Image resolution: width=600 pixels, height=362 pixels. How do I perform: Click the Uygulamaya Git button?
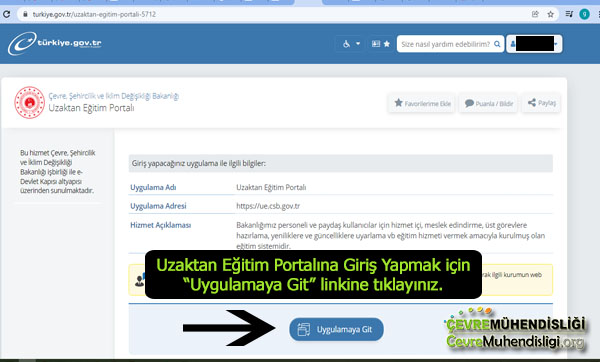coord(336,329)
